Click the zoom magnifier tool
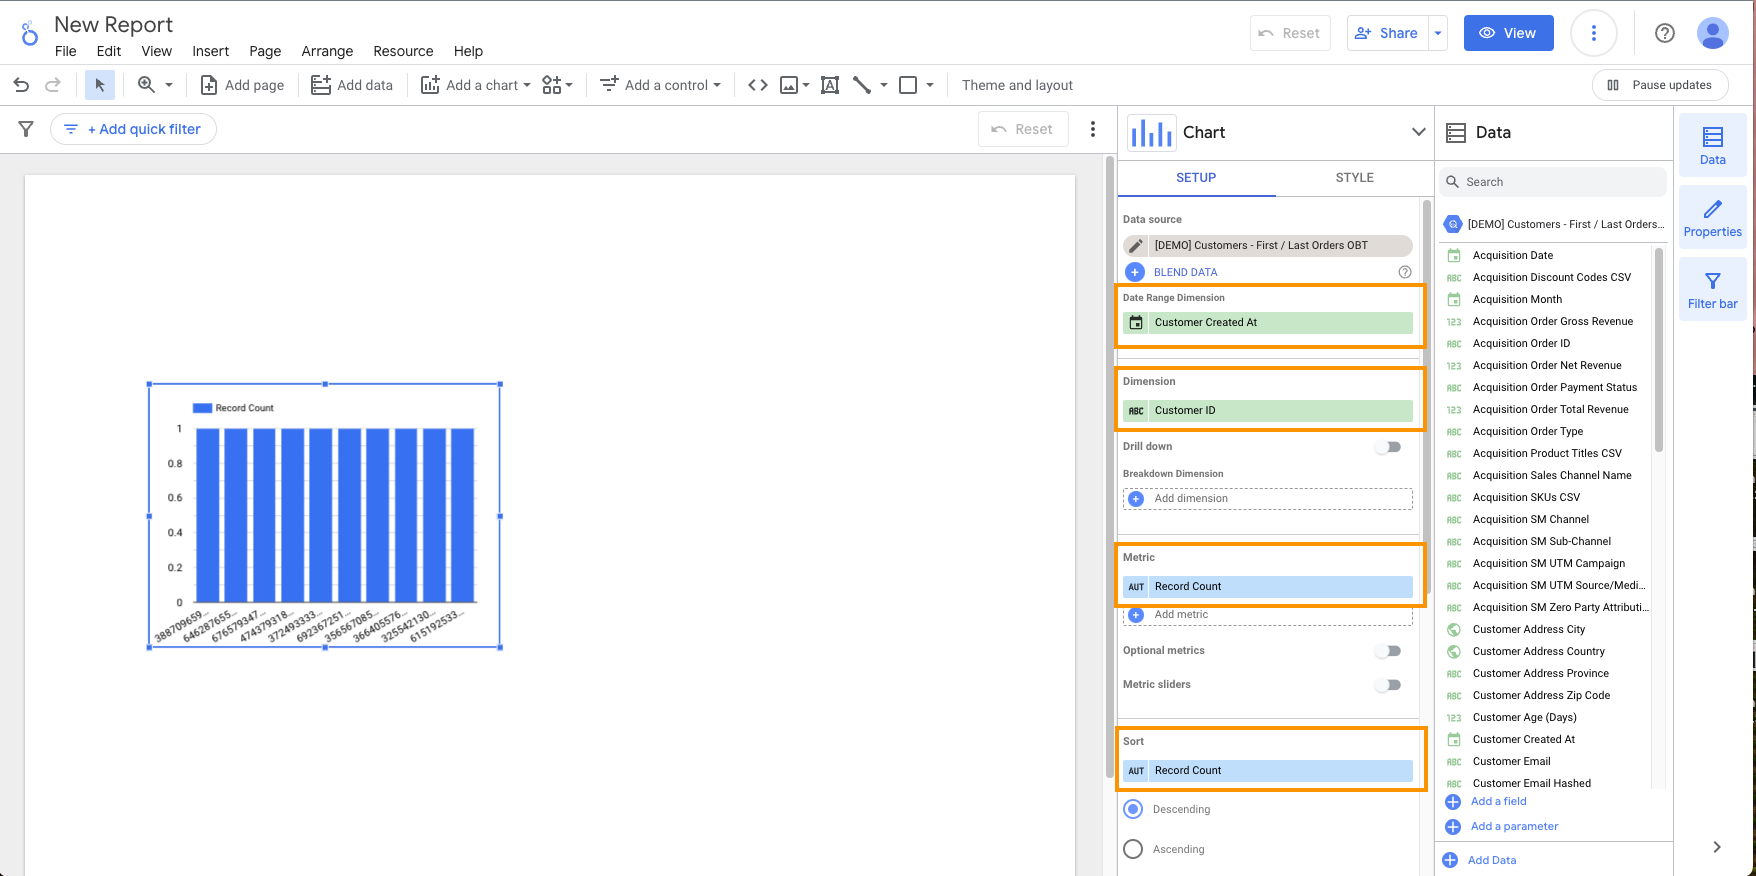The width and height of the screenshot is (1756, 876). (x=146, y=85)
